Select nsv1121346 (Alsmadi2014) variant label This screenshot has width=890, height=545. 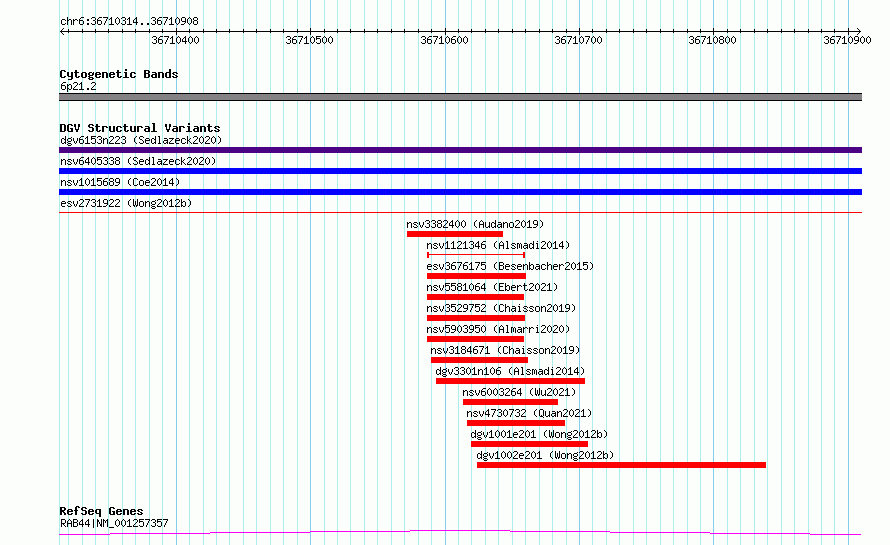[498, 245]
